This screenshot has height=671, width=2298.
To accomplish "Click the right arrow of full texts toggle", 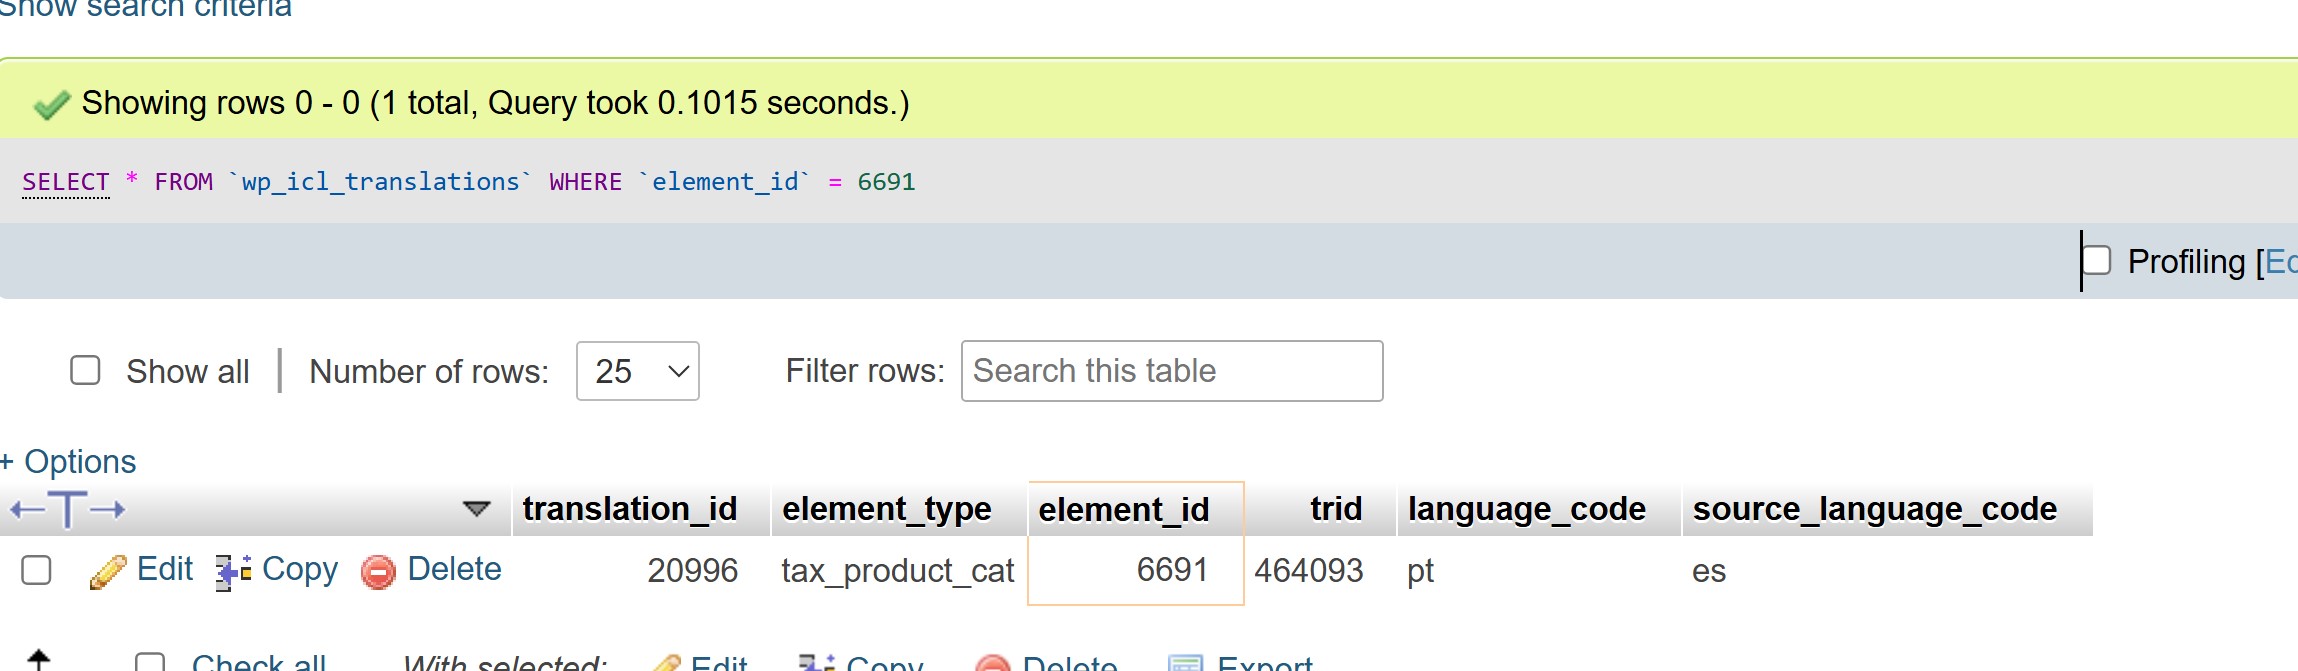I will point(108,510).
